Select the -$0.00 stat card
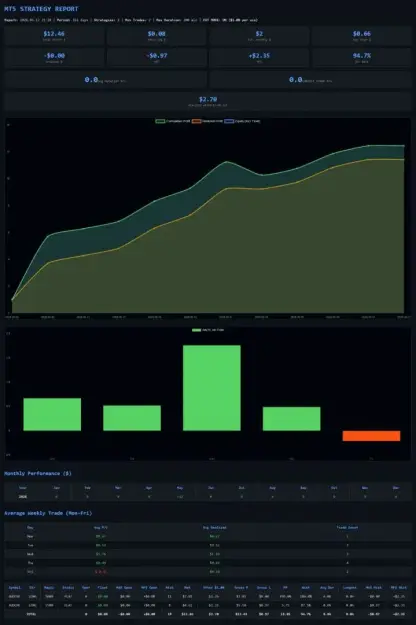The height and width of the screenshot is (625, 416). (x=54, y=58)
